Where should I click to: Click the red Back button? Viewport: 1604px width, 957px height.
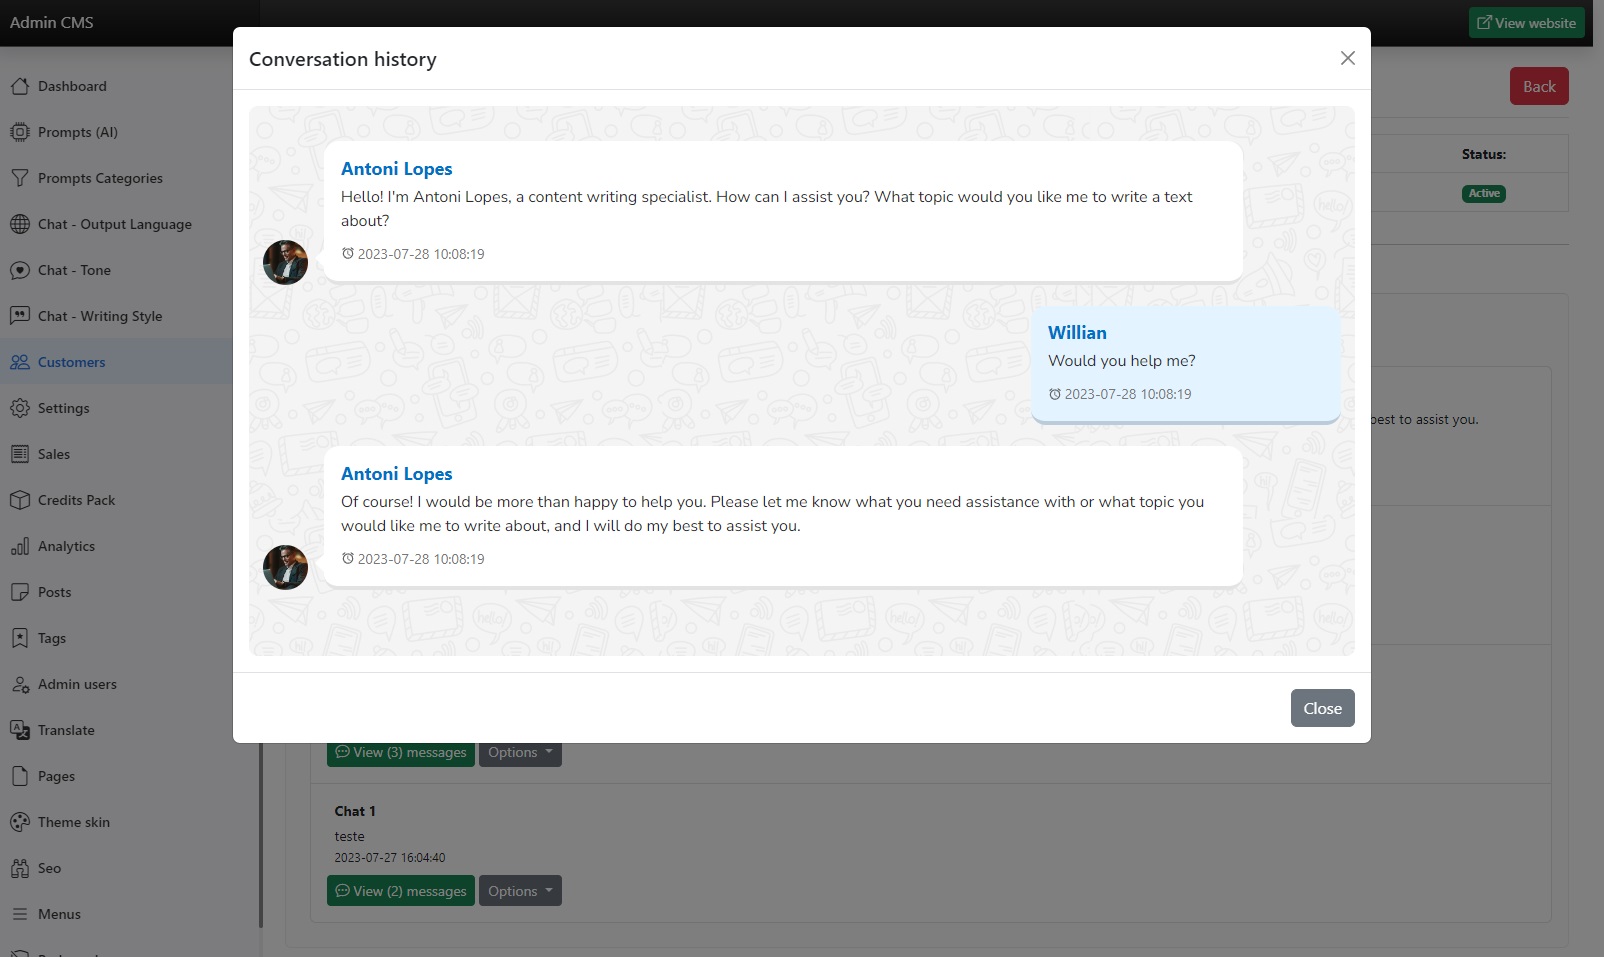pyautogui.click(x=1539, y=87)
